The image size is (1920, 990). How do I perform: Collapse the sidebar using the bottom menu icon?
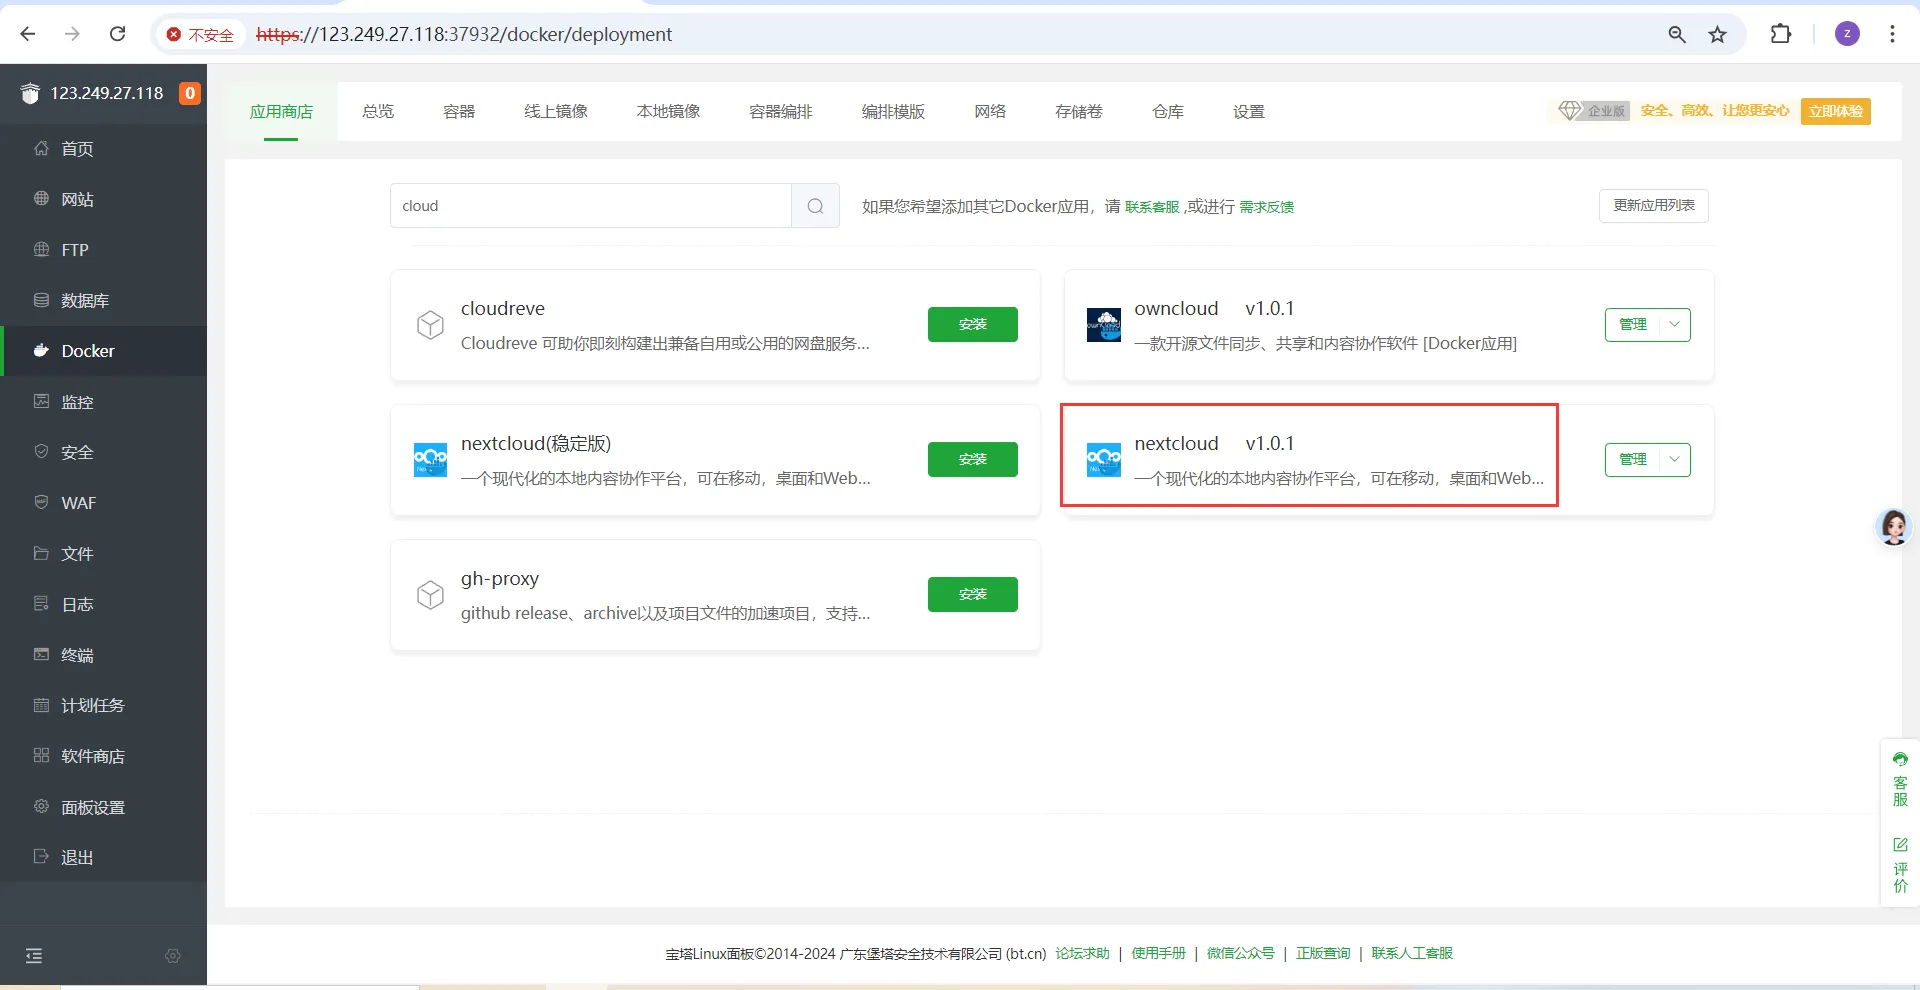(x=34, y=956)
